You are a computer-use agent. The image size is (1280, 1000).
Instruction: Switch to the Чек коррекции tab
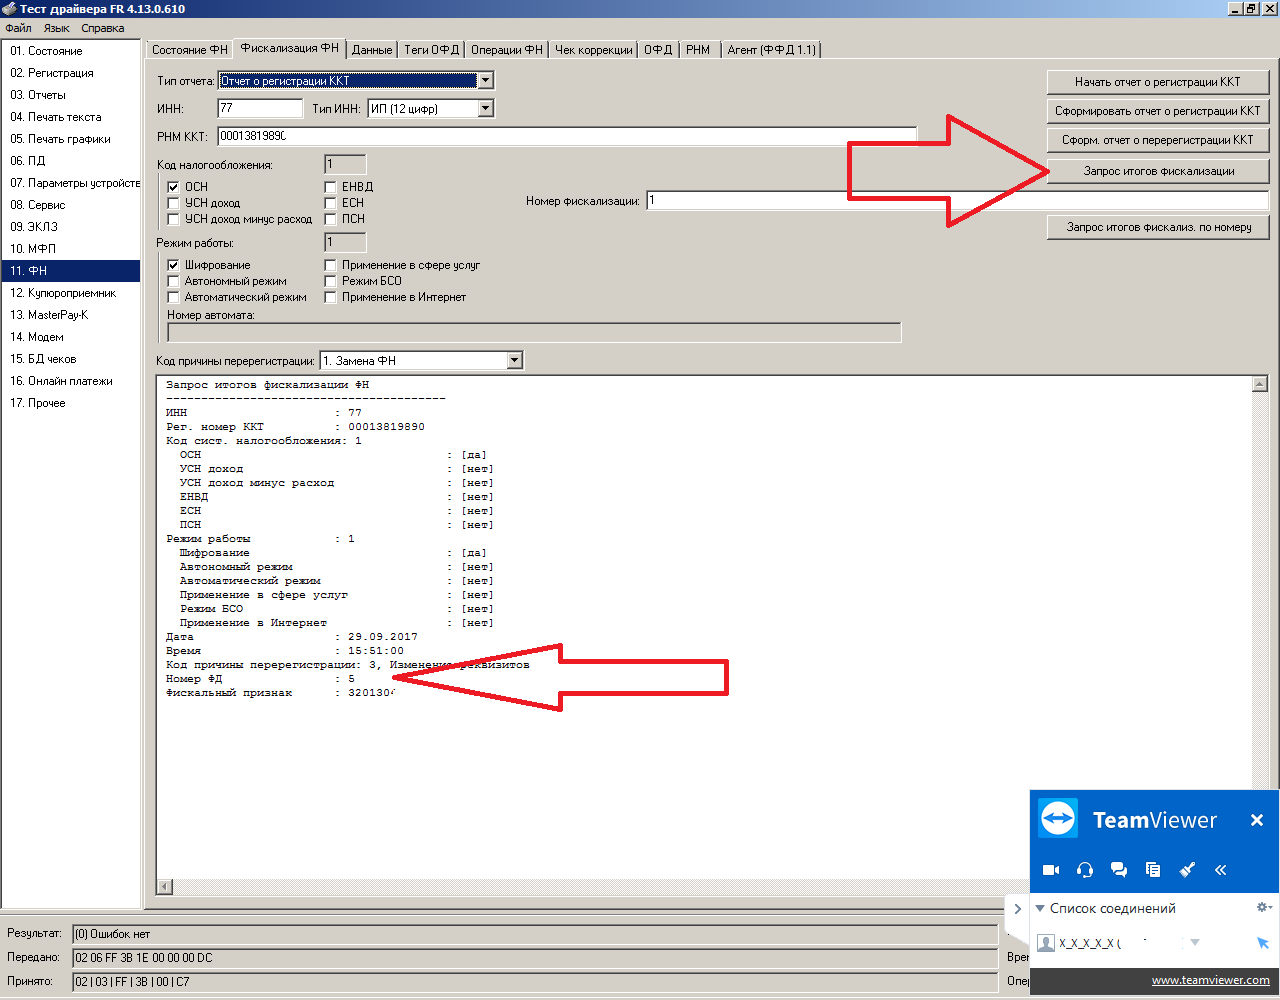click(594, 50)
